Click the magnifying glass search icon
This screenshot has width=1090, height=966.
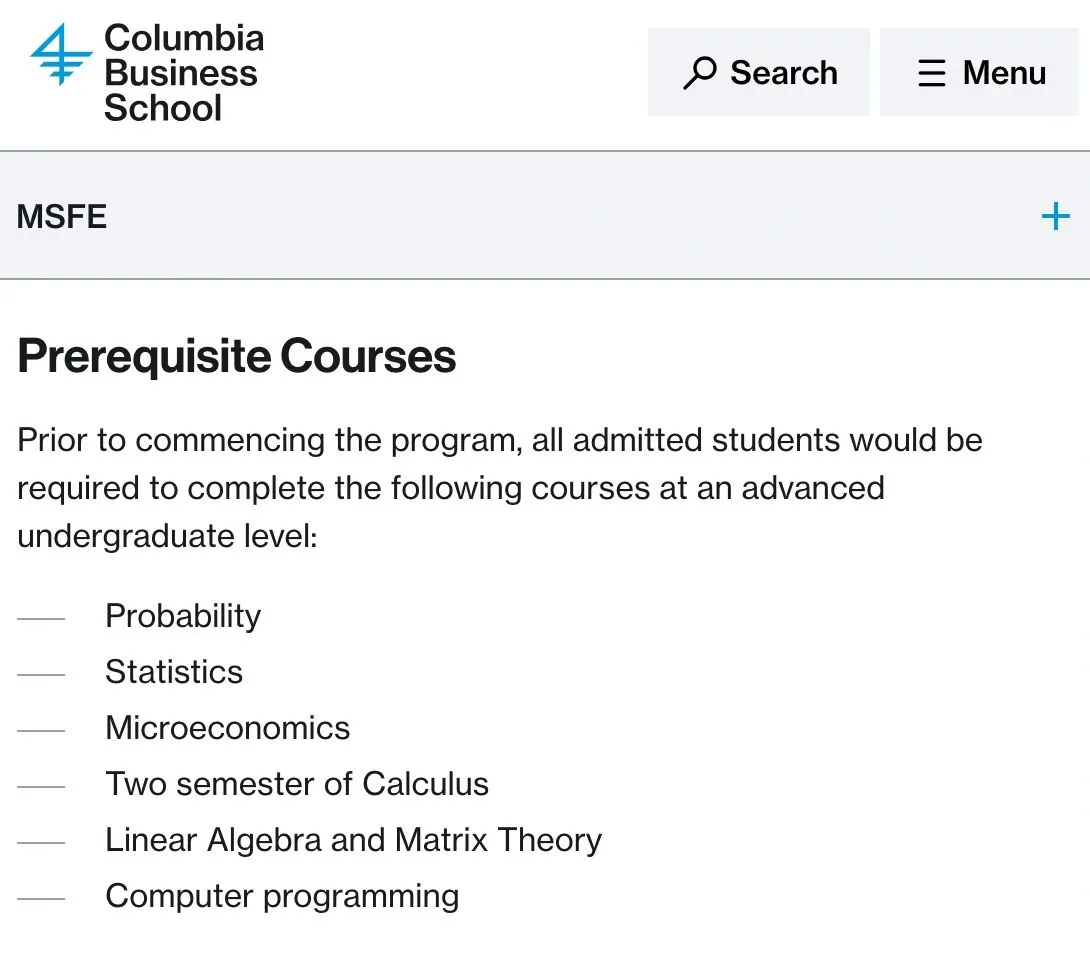pos(699,73)
